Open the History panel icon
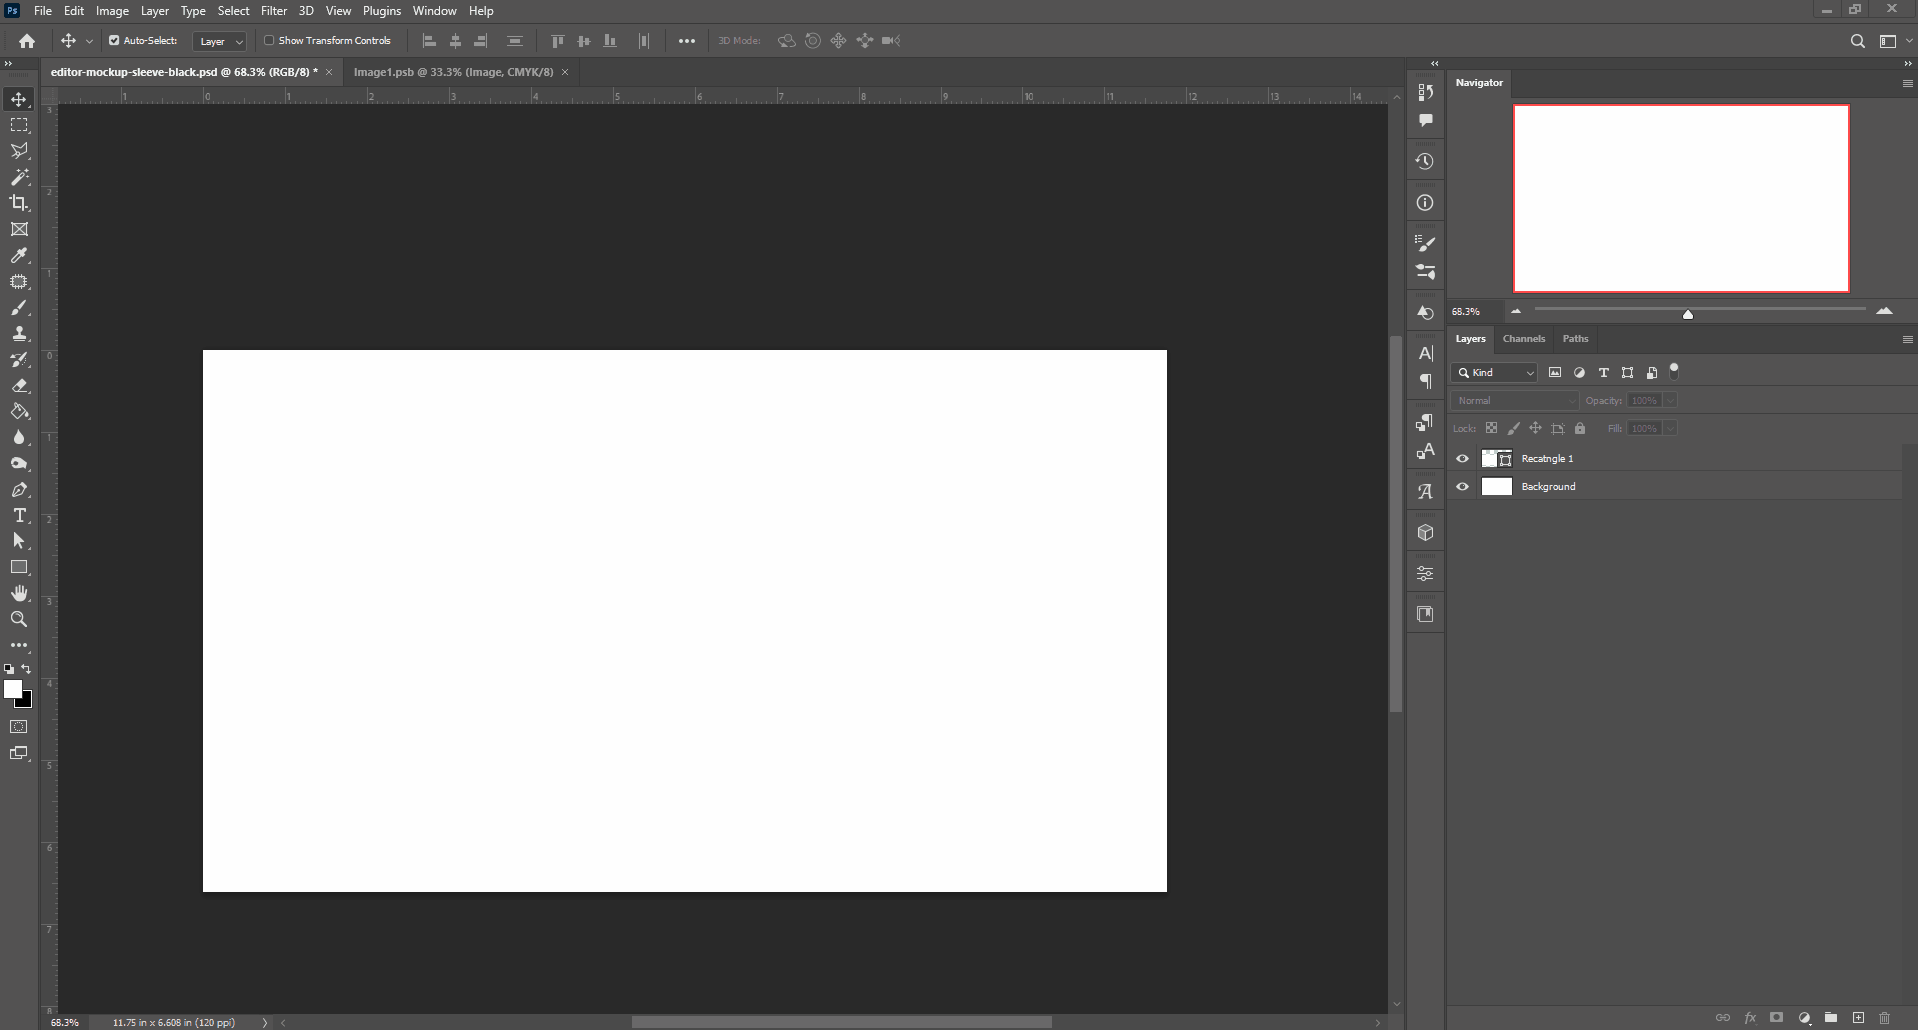 (x=1424, y=160)
